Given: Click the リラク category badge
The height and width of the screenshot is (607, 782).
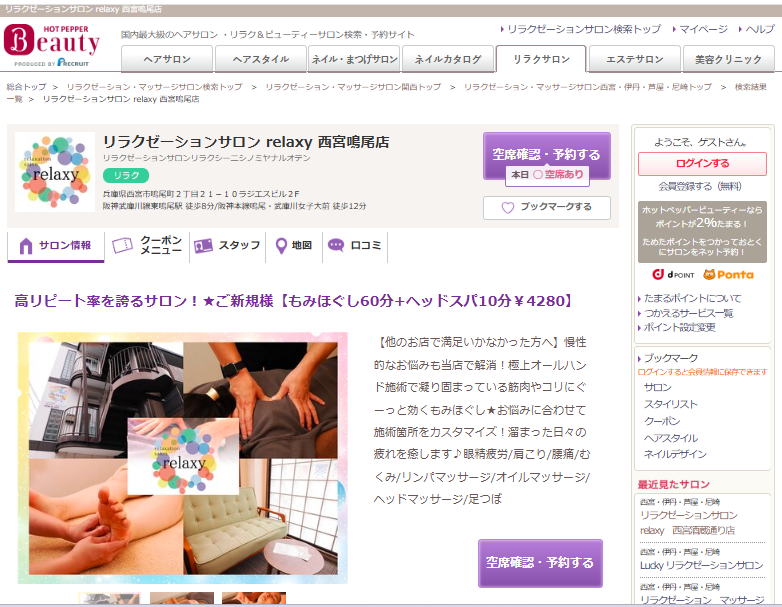Looking at the screenshot, I should click(x=126, y=176).
